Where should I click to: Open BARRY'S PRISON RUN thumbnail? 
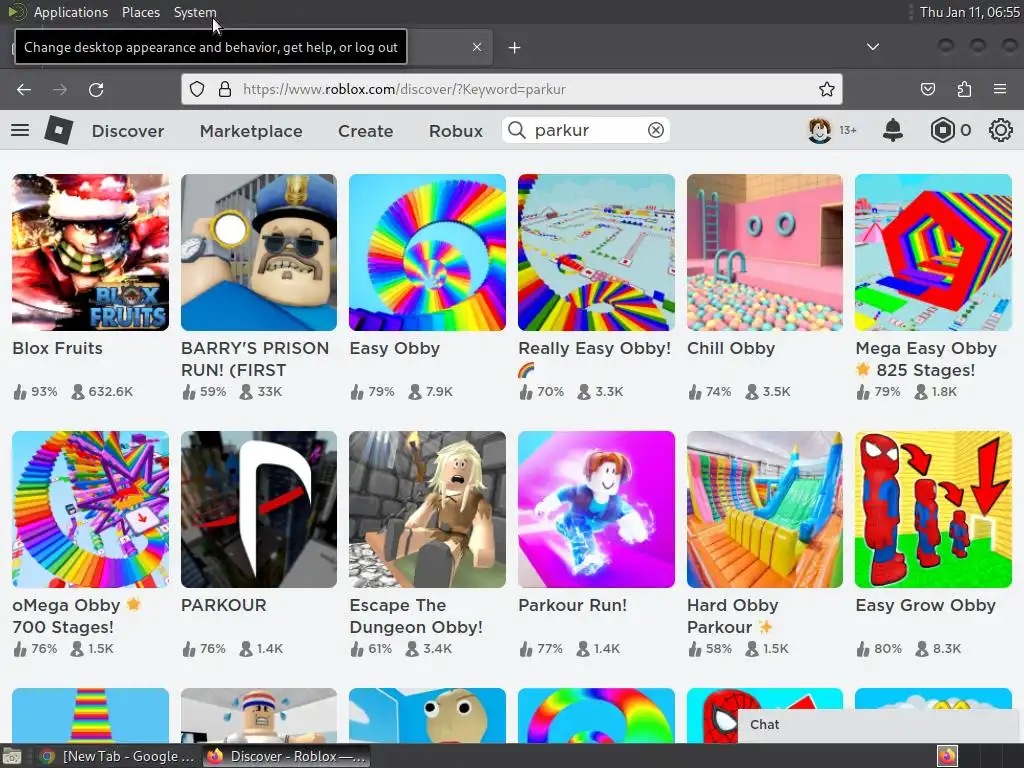[x=259, y=252]
